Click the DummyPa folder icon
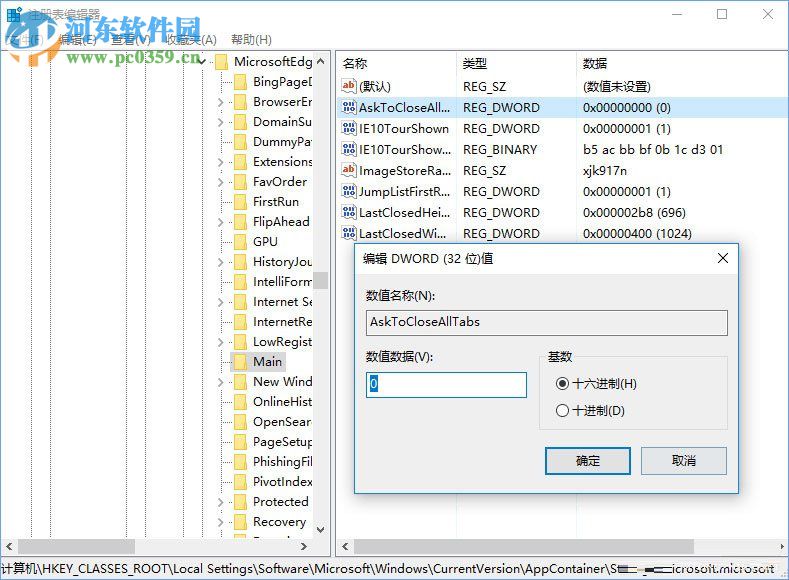The width and height of the screenshot is (789, 580). point(241,142)
